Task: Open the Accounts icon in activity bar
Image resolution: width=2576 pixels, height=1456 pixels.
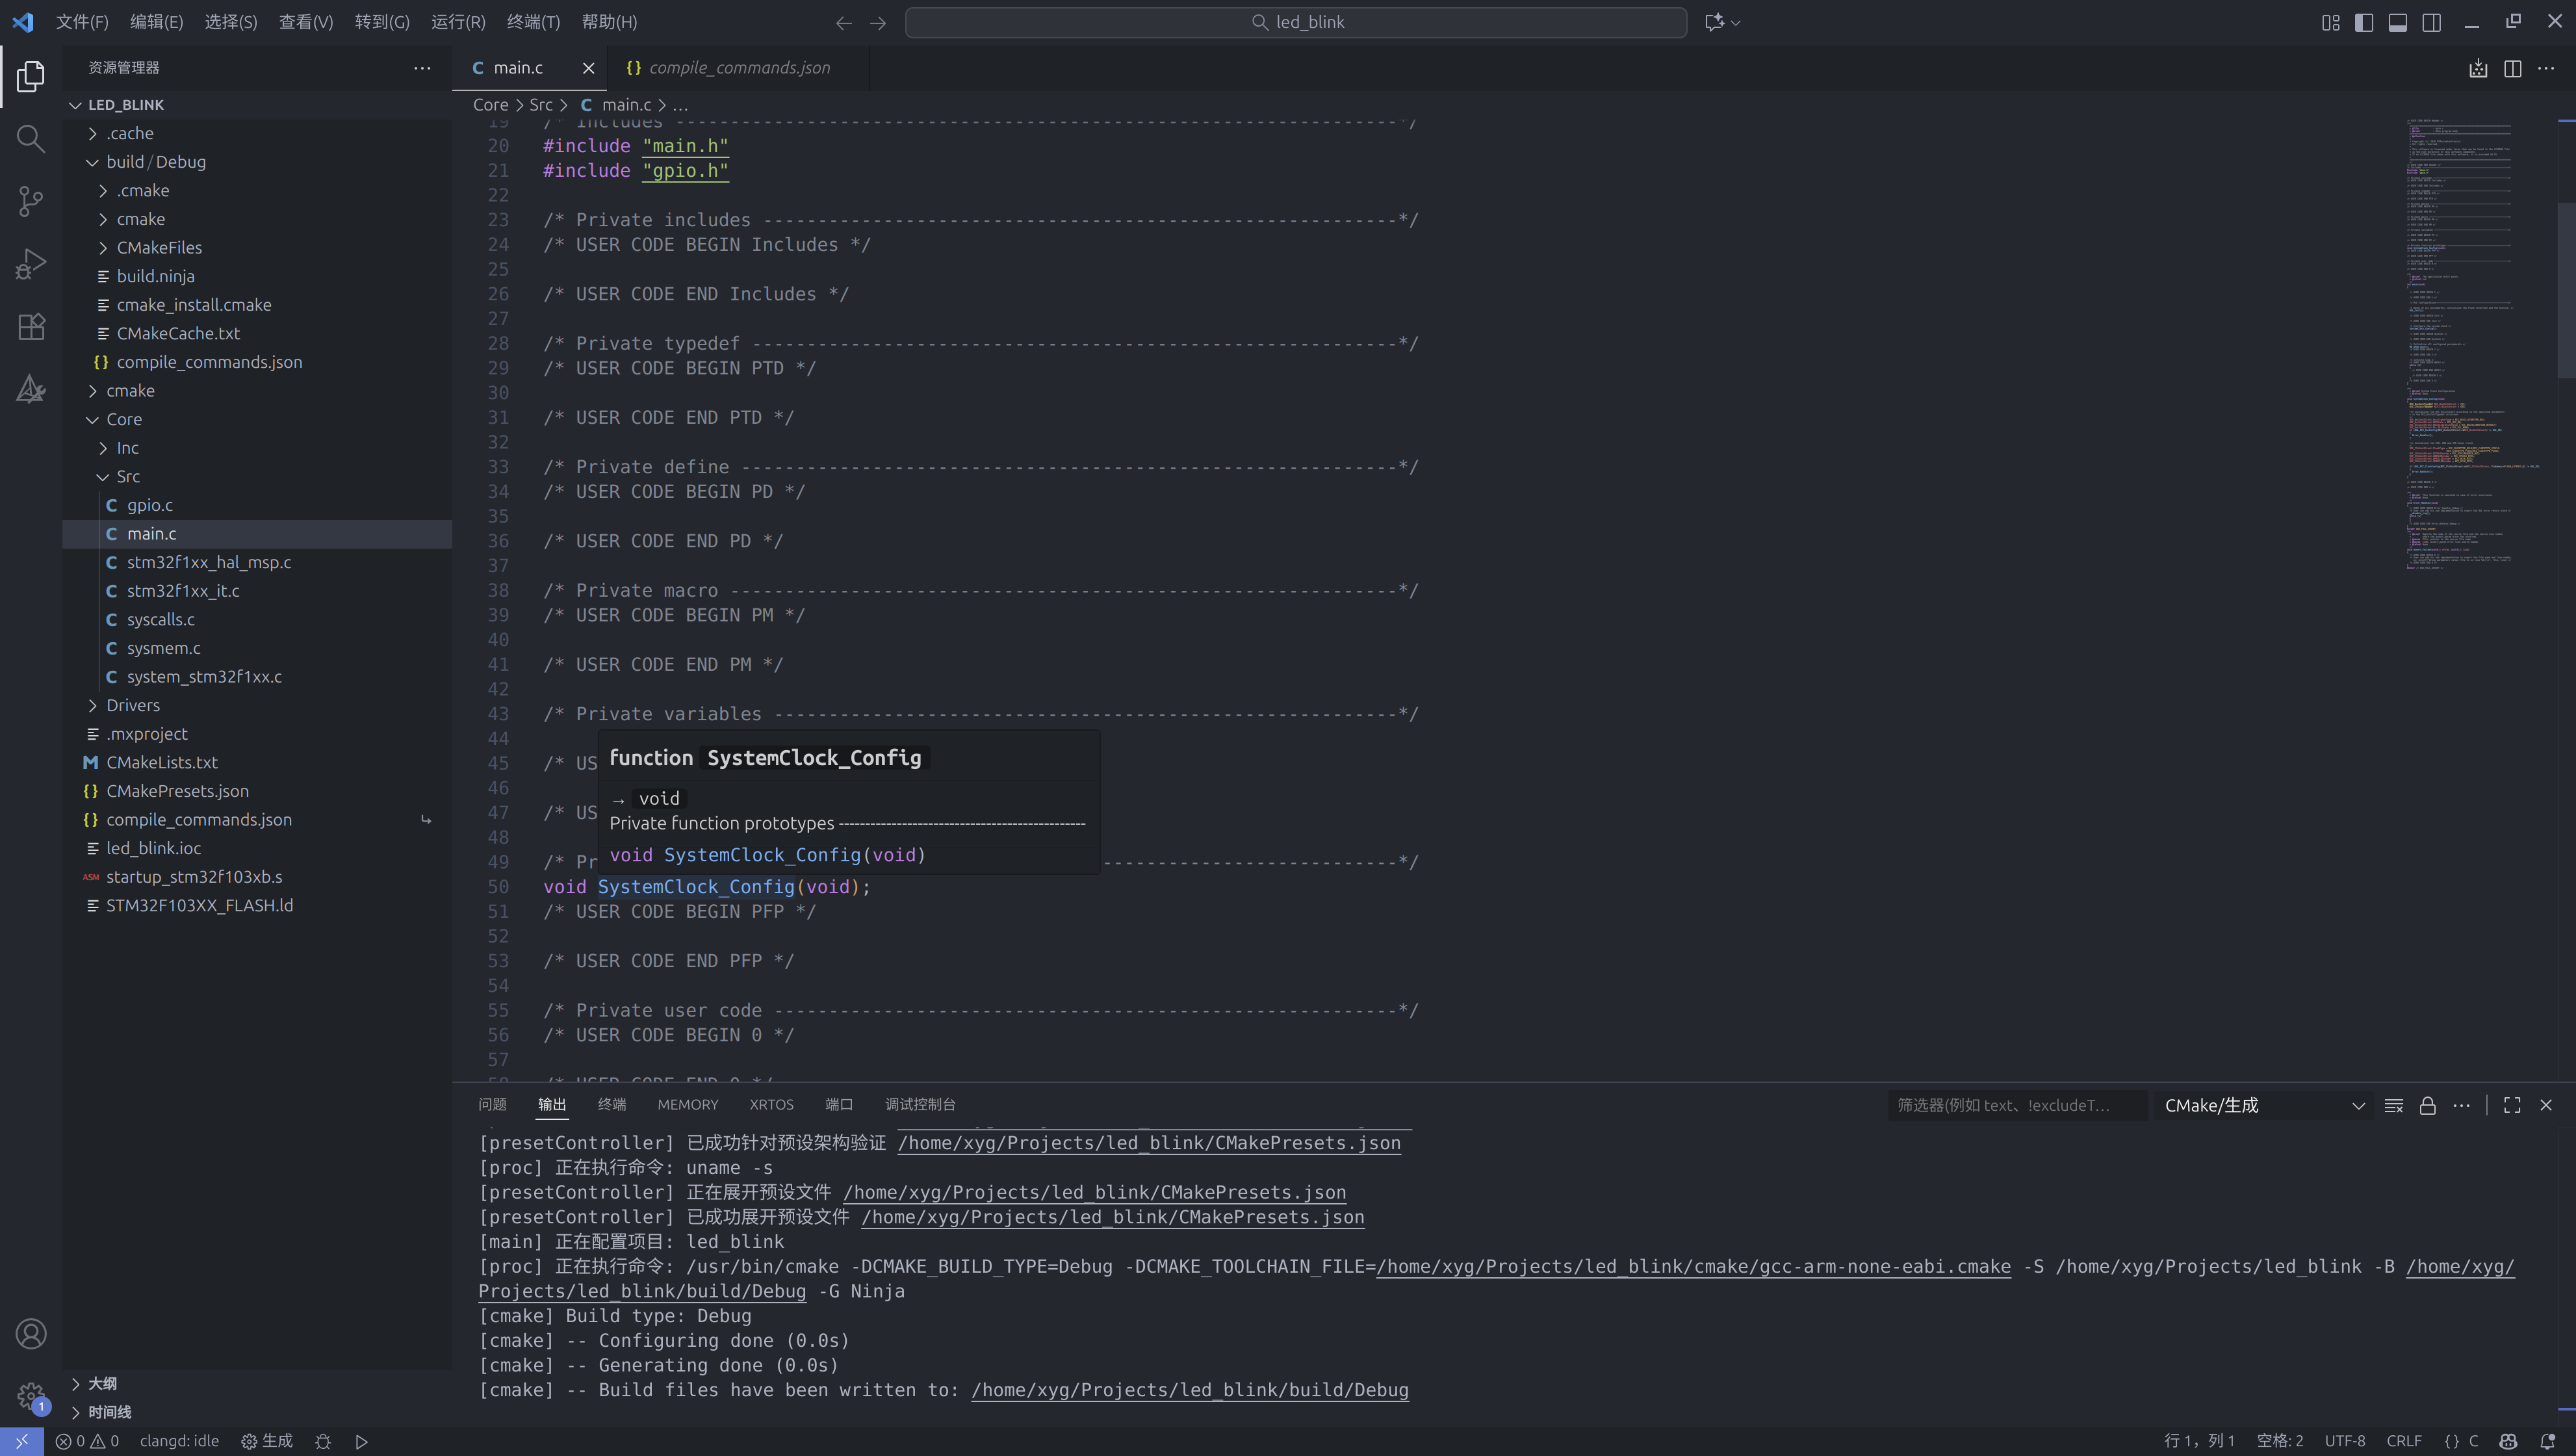Action: (31, 1333)
